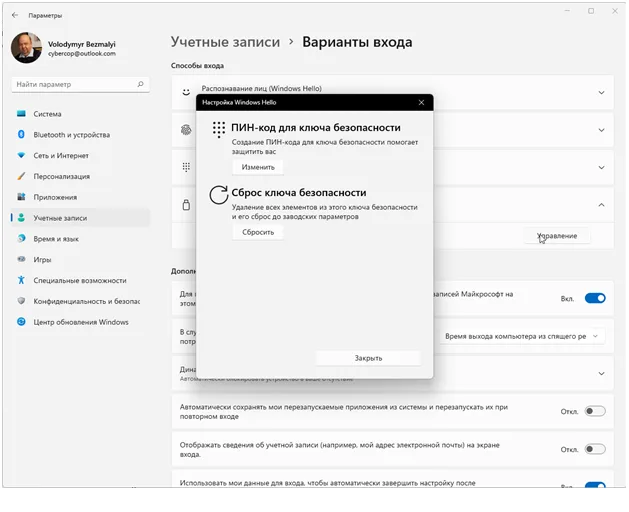Screen dimensions: 629x512
Task: Collapse the security key row chevron
Action: pos(601,205)
